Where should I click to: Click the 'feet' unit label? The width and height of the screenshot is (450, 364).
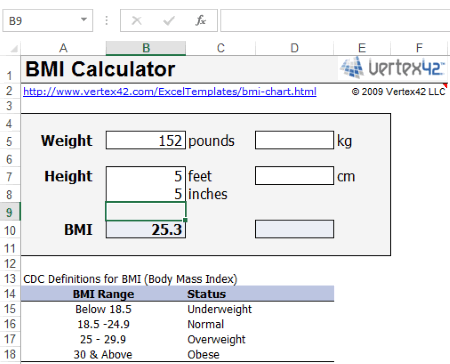[x=200, y=176]
